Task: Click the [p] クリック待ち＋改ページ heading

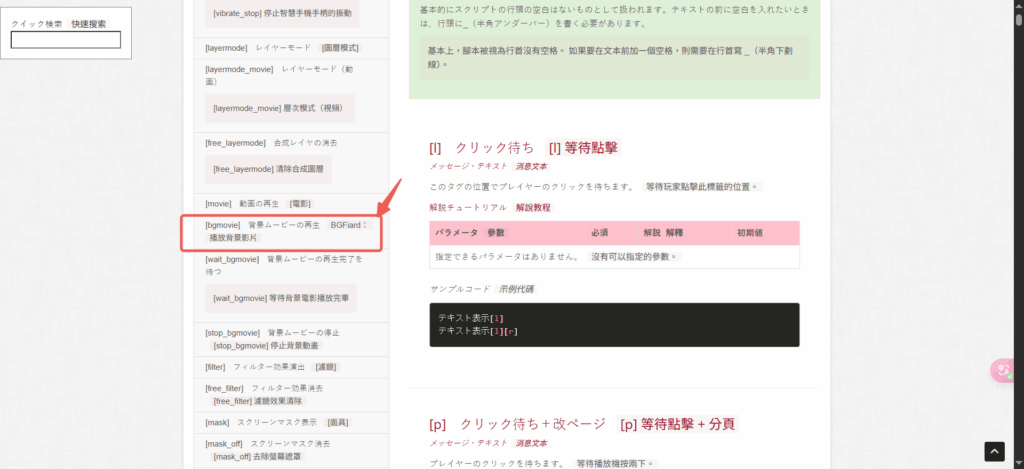Action: pyautogui.click(x=518, y=424)
